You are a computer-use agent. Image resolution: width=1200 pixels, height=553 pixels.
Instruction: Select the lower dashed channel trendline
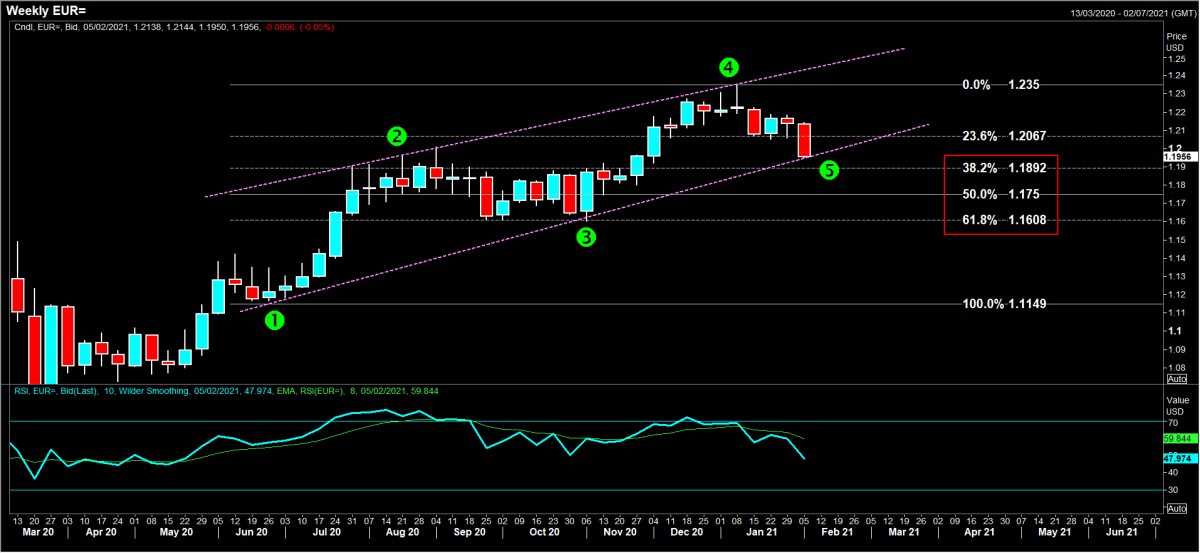coord(587,219)
